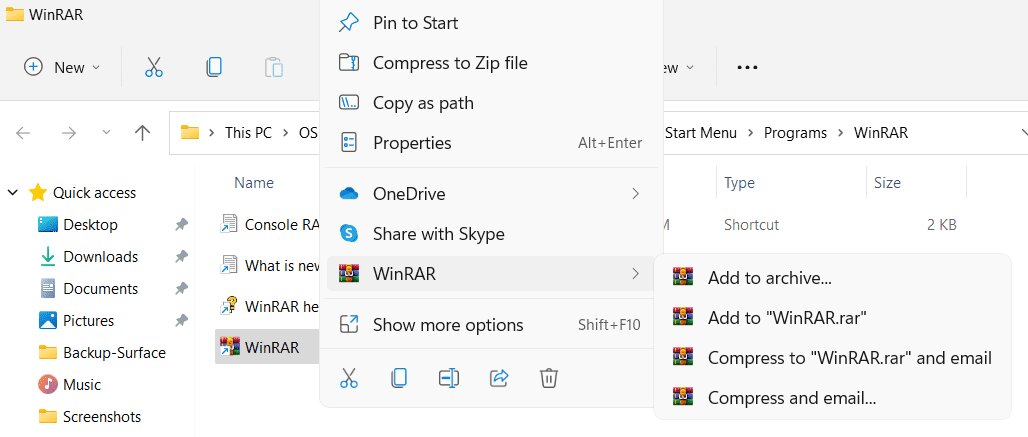Sort by the Name column header
The width and height of the screenshot is (1028, 437).
[254, 183]
